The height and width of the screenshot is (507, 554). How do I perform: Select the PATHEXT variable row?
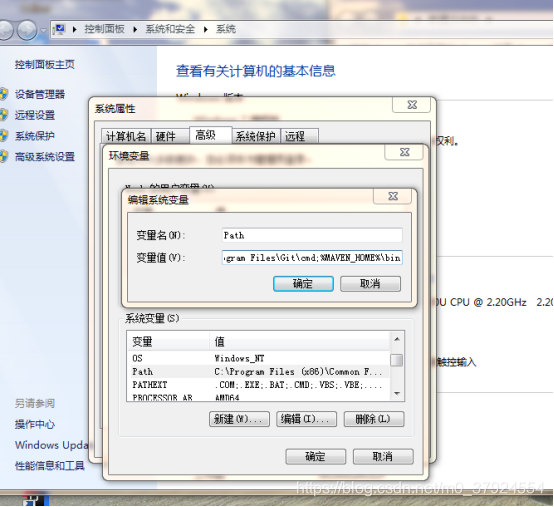pos(258,385)
